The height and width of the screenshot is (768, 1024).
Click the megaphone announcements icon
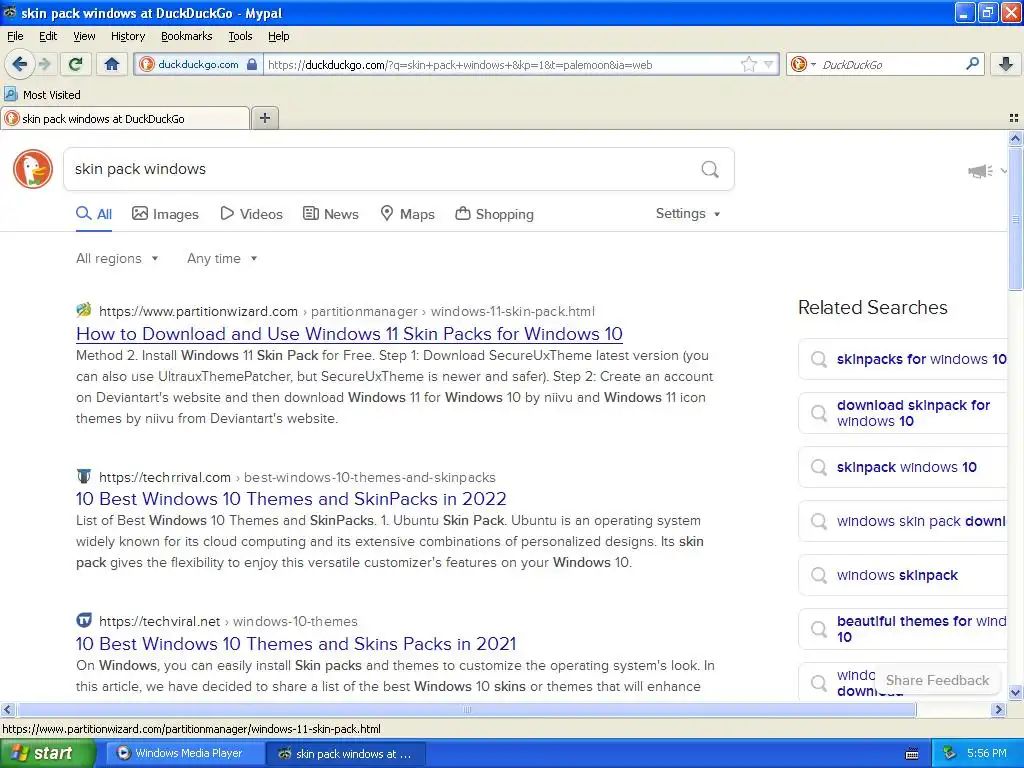(x=980, y=171)
